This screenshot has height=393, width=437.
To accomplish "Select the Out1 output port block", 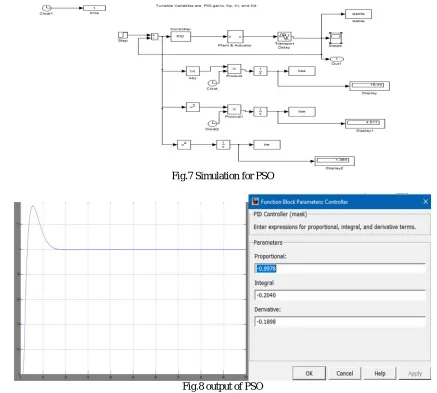I will click(337, 59).
